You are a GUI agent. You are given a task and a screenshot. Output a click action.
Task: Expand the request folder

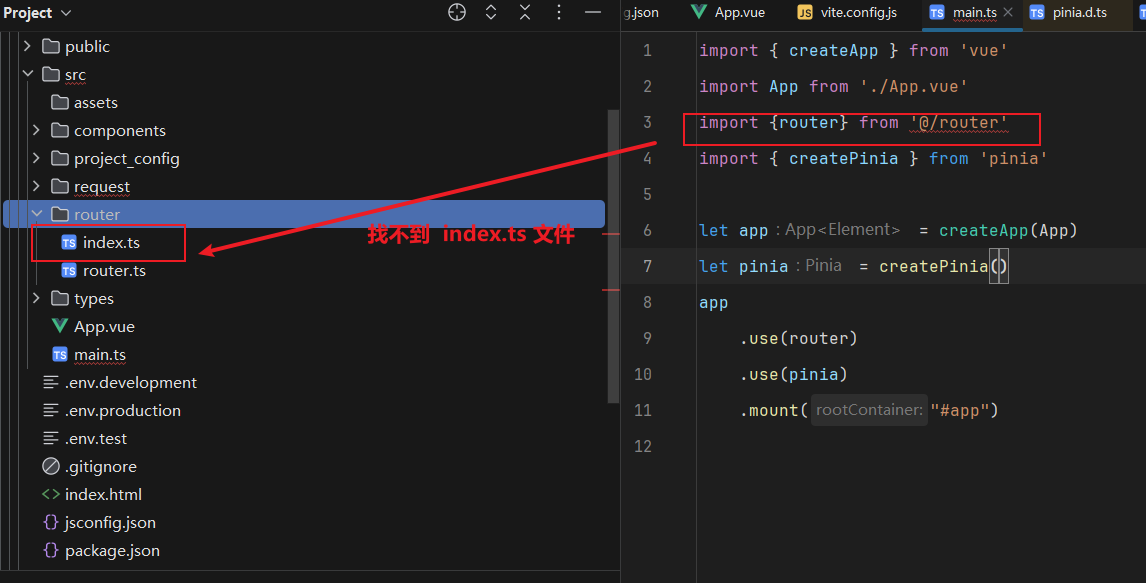[x=37, y=186]
